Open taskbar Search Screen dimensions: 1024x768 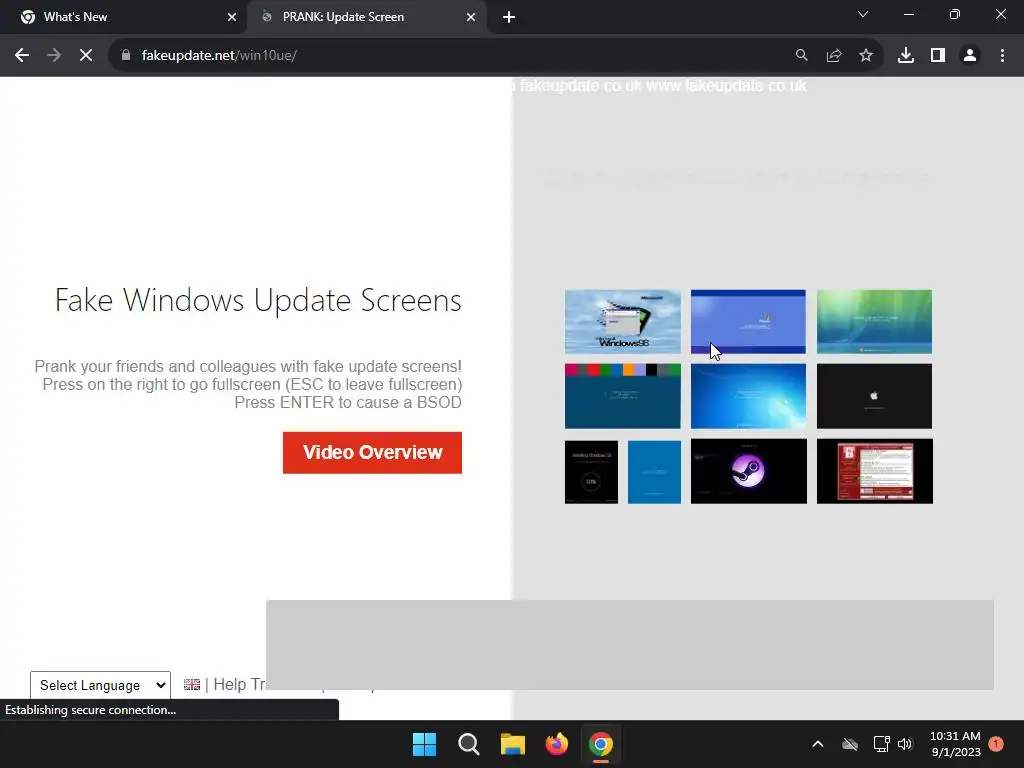pyautogui.click(x=468, y=744)
